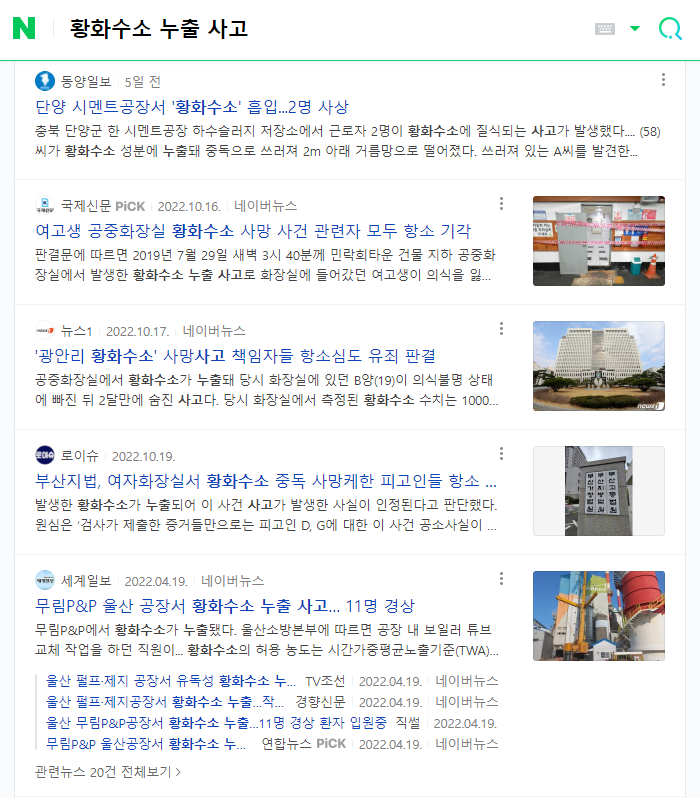This screenshot has height=798, width=700.
Task: Click 네이버뉴스 link next to 뉴스1 date
Action: pos(214,331)
